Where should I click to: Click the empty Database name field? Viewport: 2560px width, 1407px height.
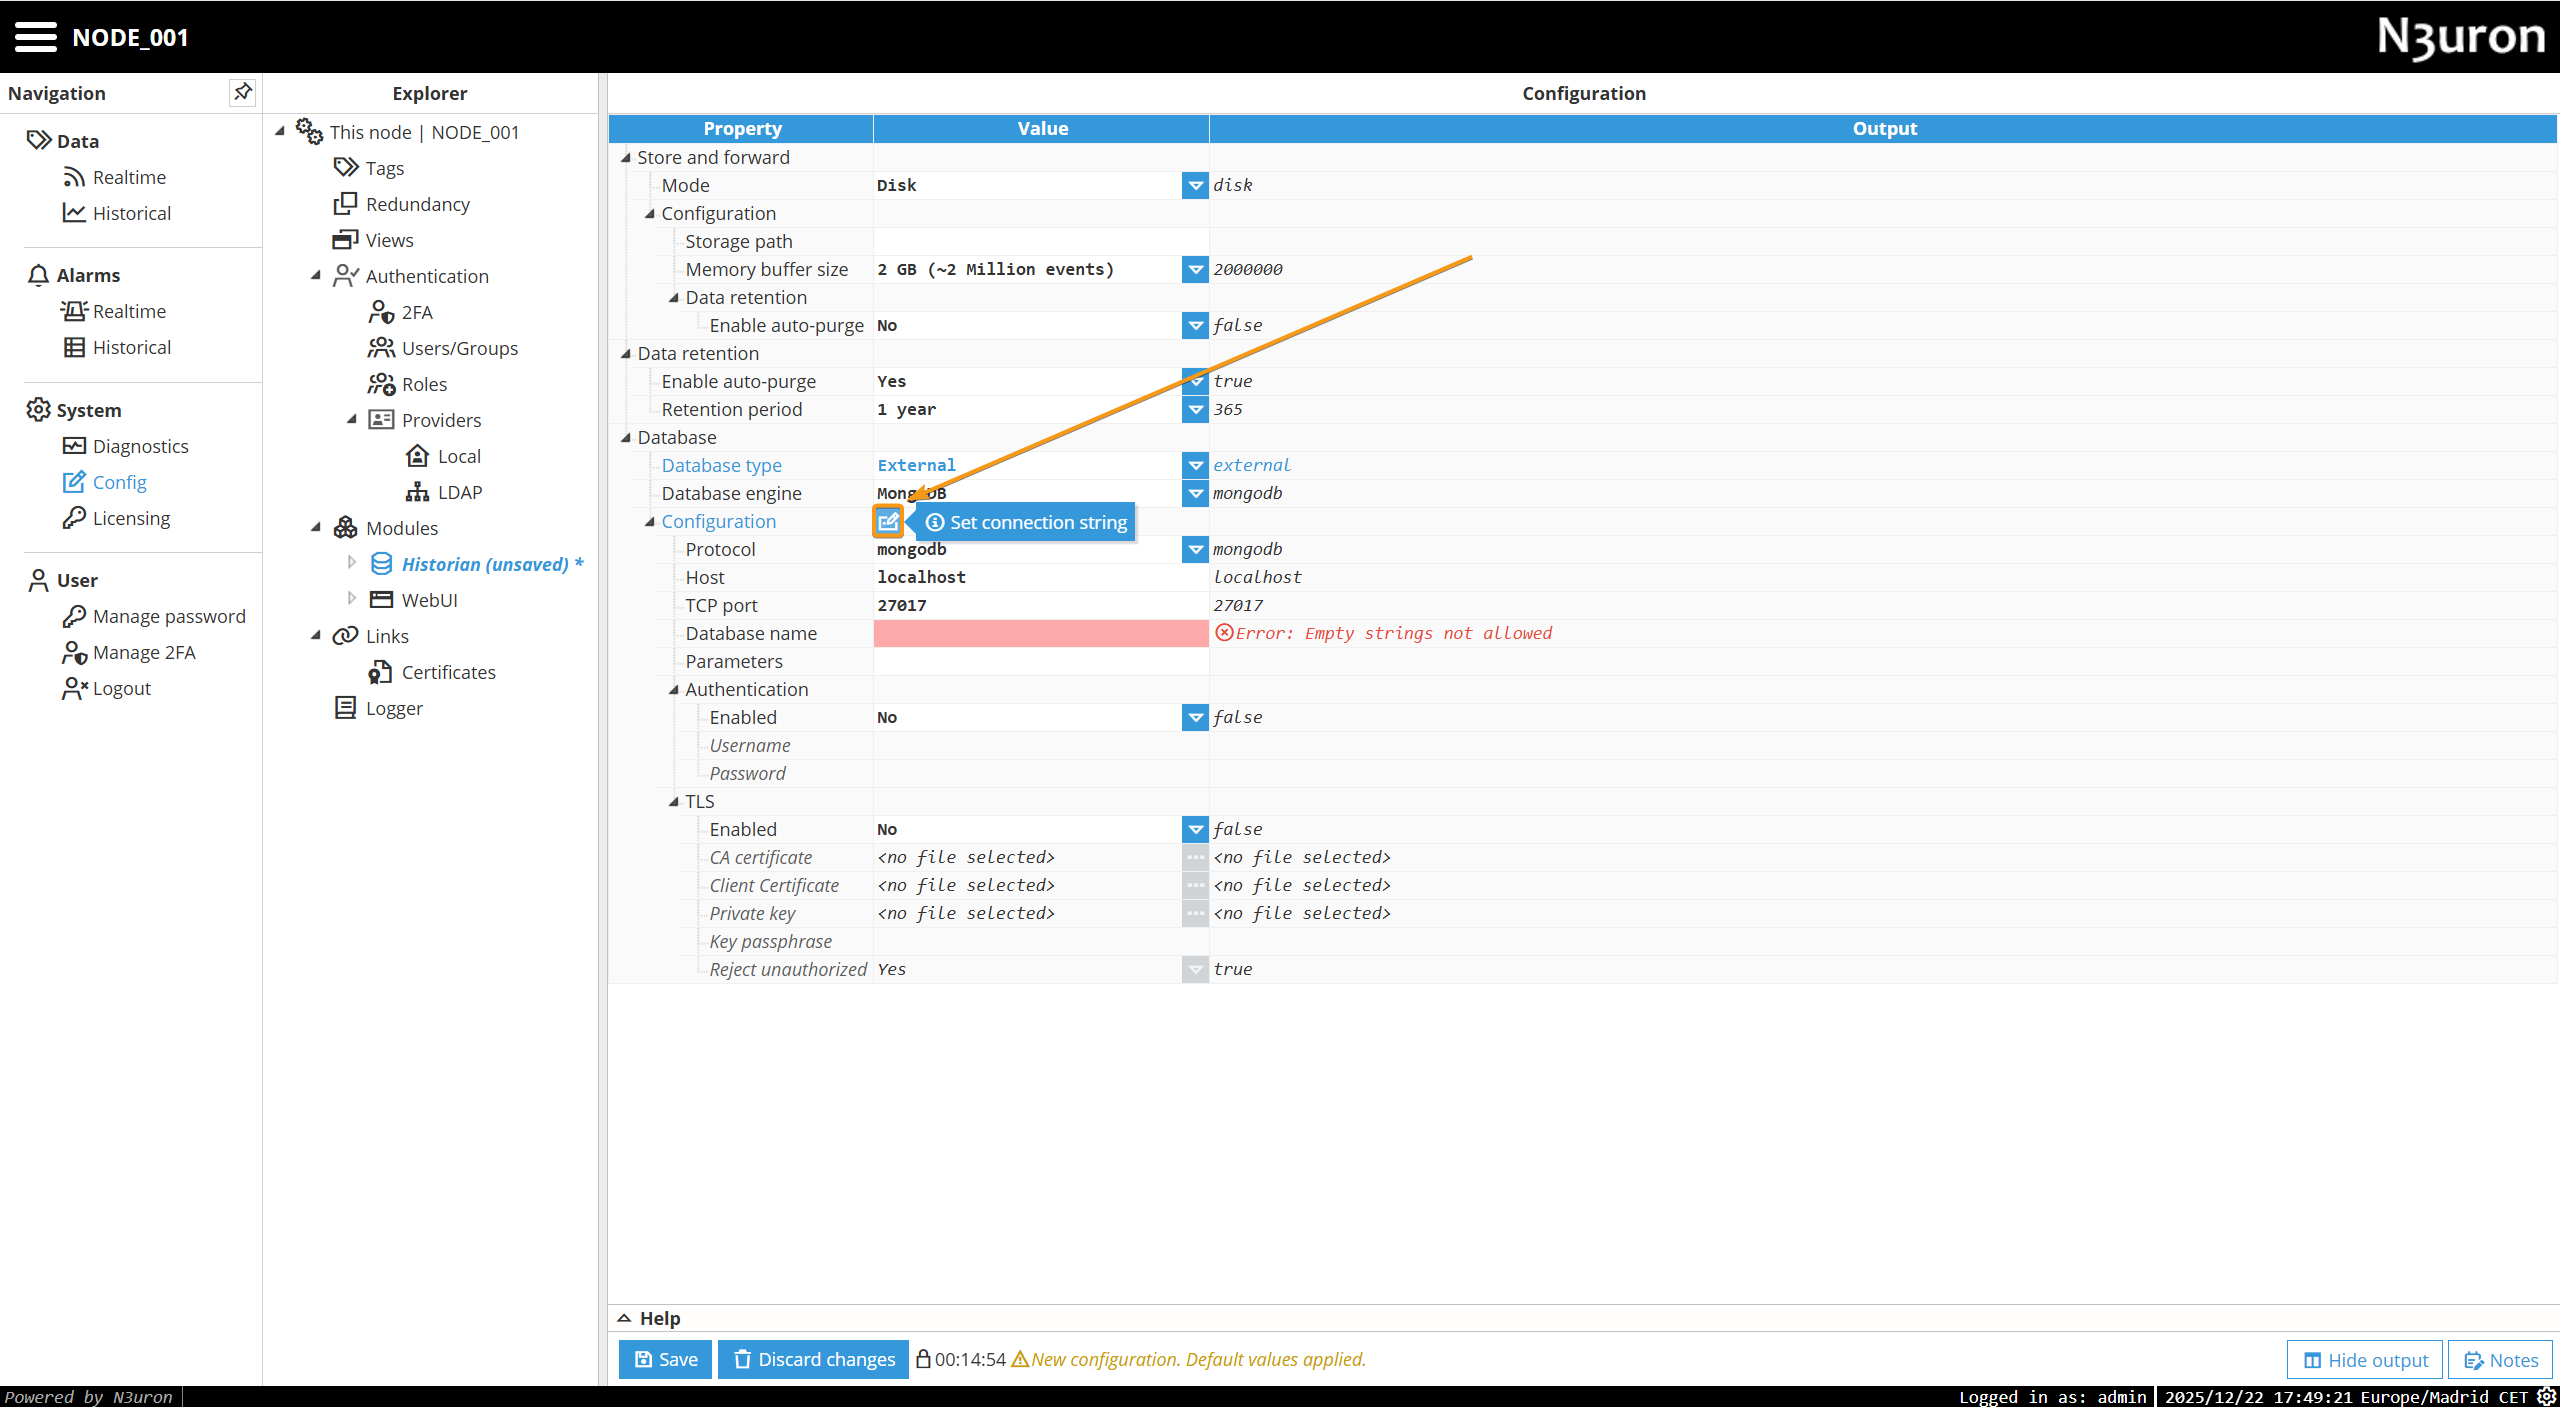[x=1040, y=633]
